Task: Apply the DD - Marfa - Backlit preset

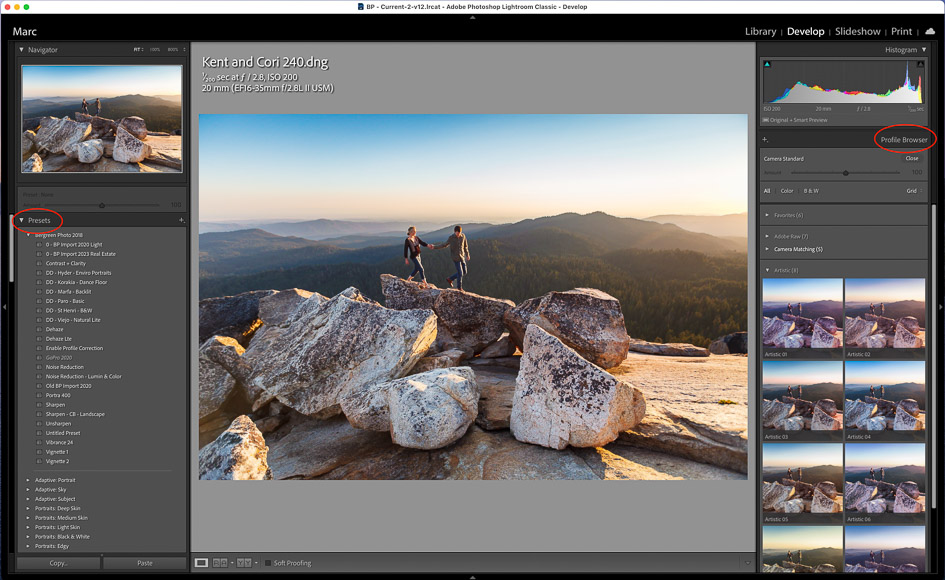Action: click(x=70, y=292)
